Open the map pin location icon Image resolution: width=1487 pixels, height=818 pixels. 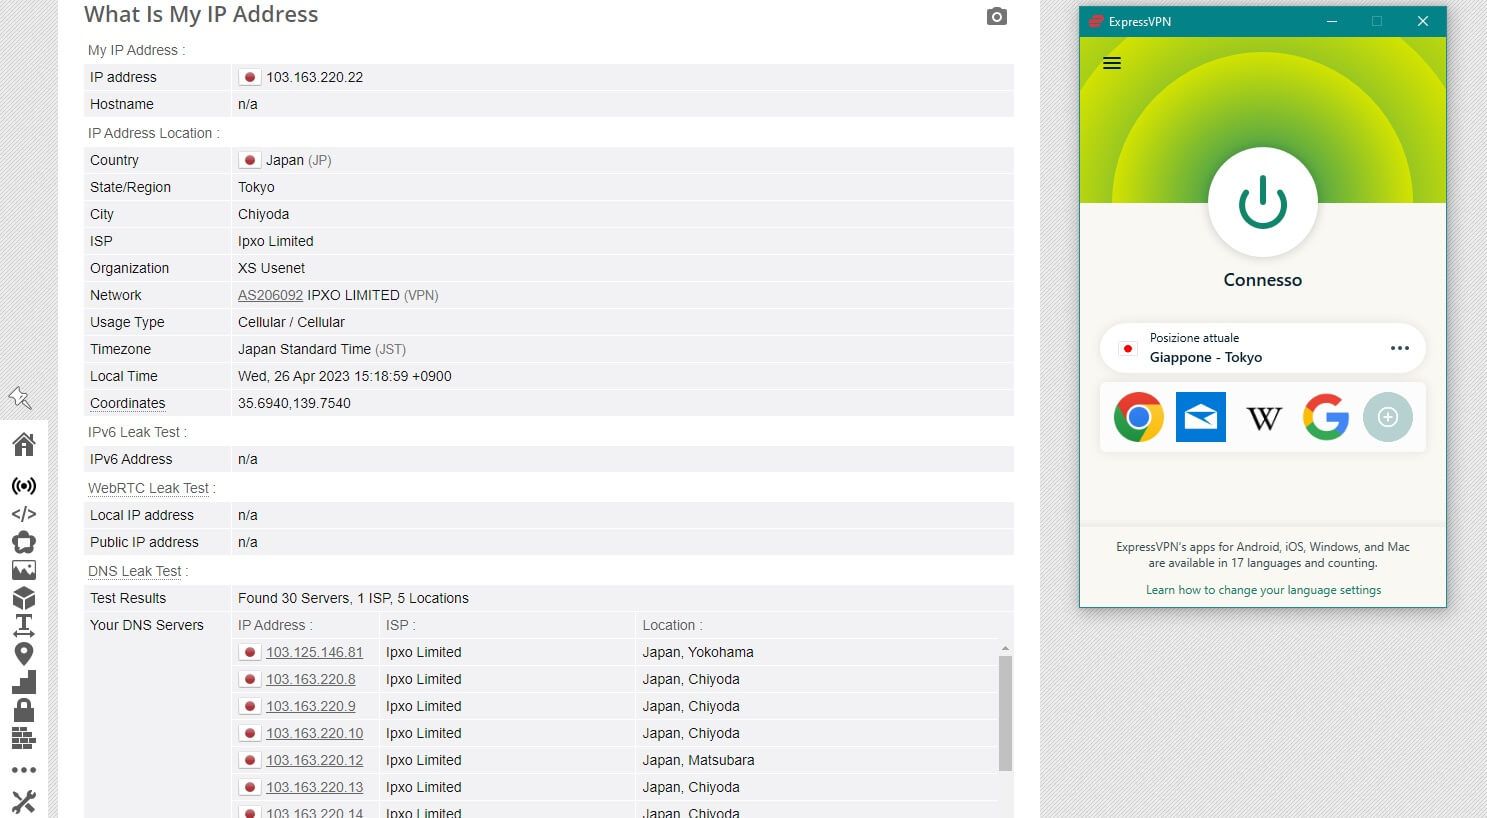pos(24,654)
